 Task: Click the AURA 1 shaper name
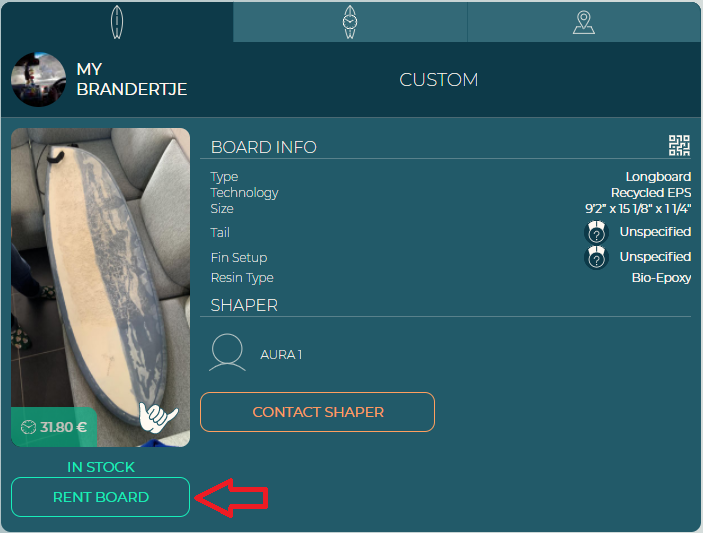(x=281, y=355)
